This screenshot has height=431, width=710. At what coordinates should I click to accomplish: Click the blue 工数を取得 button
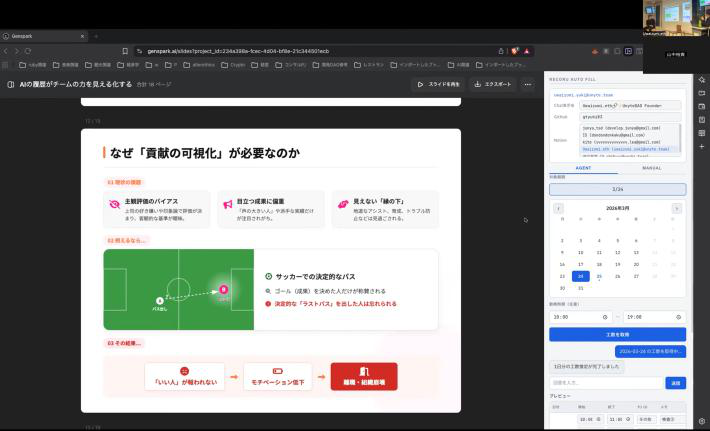(617, 335)
